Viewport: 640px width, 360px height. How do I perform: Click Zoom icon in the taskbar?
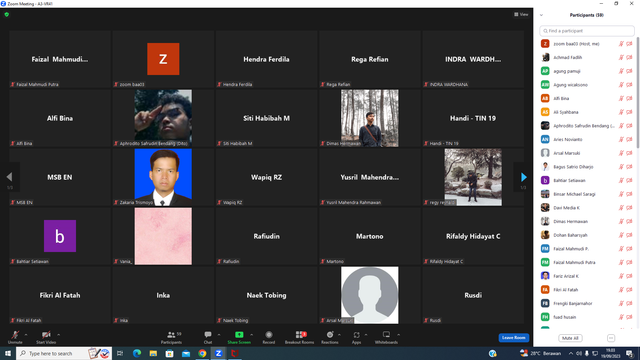pos(218,353)
